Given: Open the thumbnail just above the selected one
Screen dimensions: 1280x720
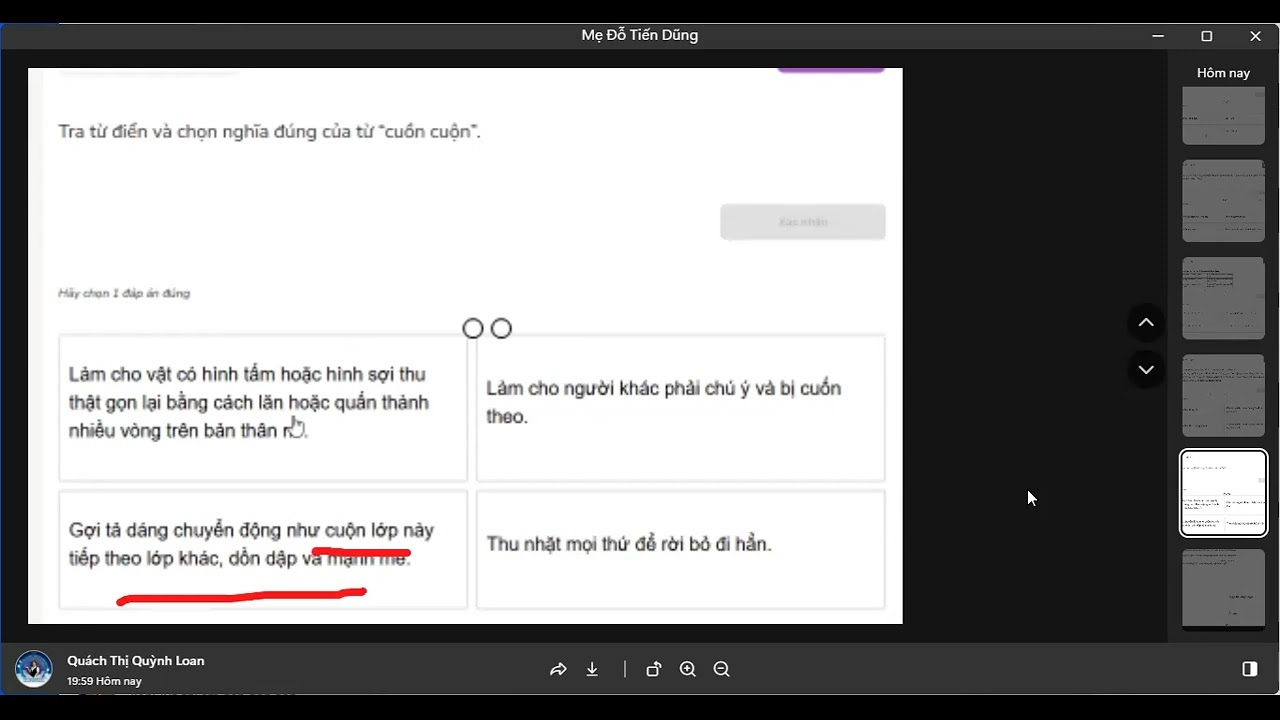Looking at the screenshot, I should 1223,395.
